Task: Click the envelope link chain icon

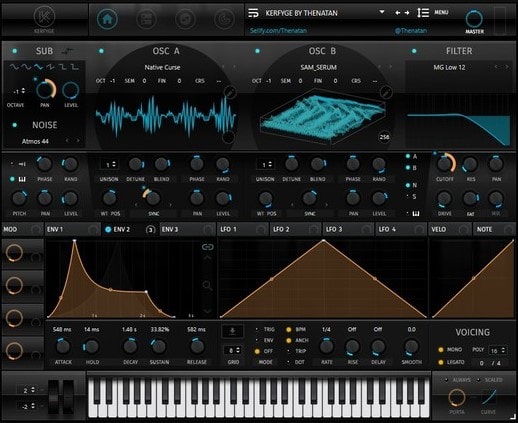Action: [x=207, y=247]
